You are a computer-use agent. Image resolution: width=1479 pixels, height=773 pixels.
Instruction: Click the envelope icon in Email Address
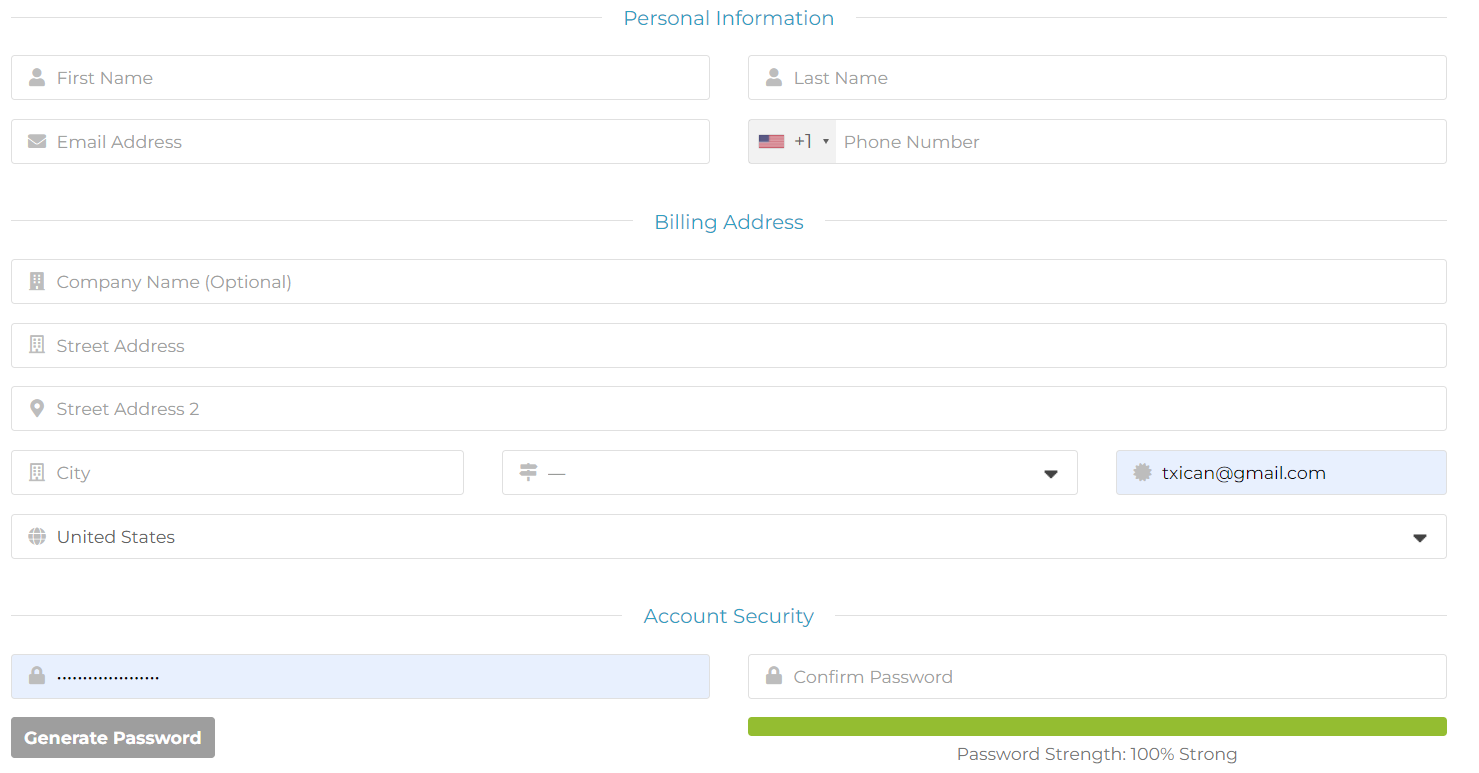[x=37, y=142]
